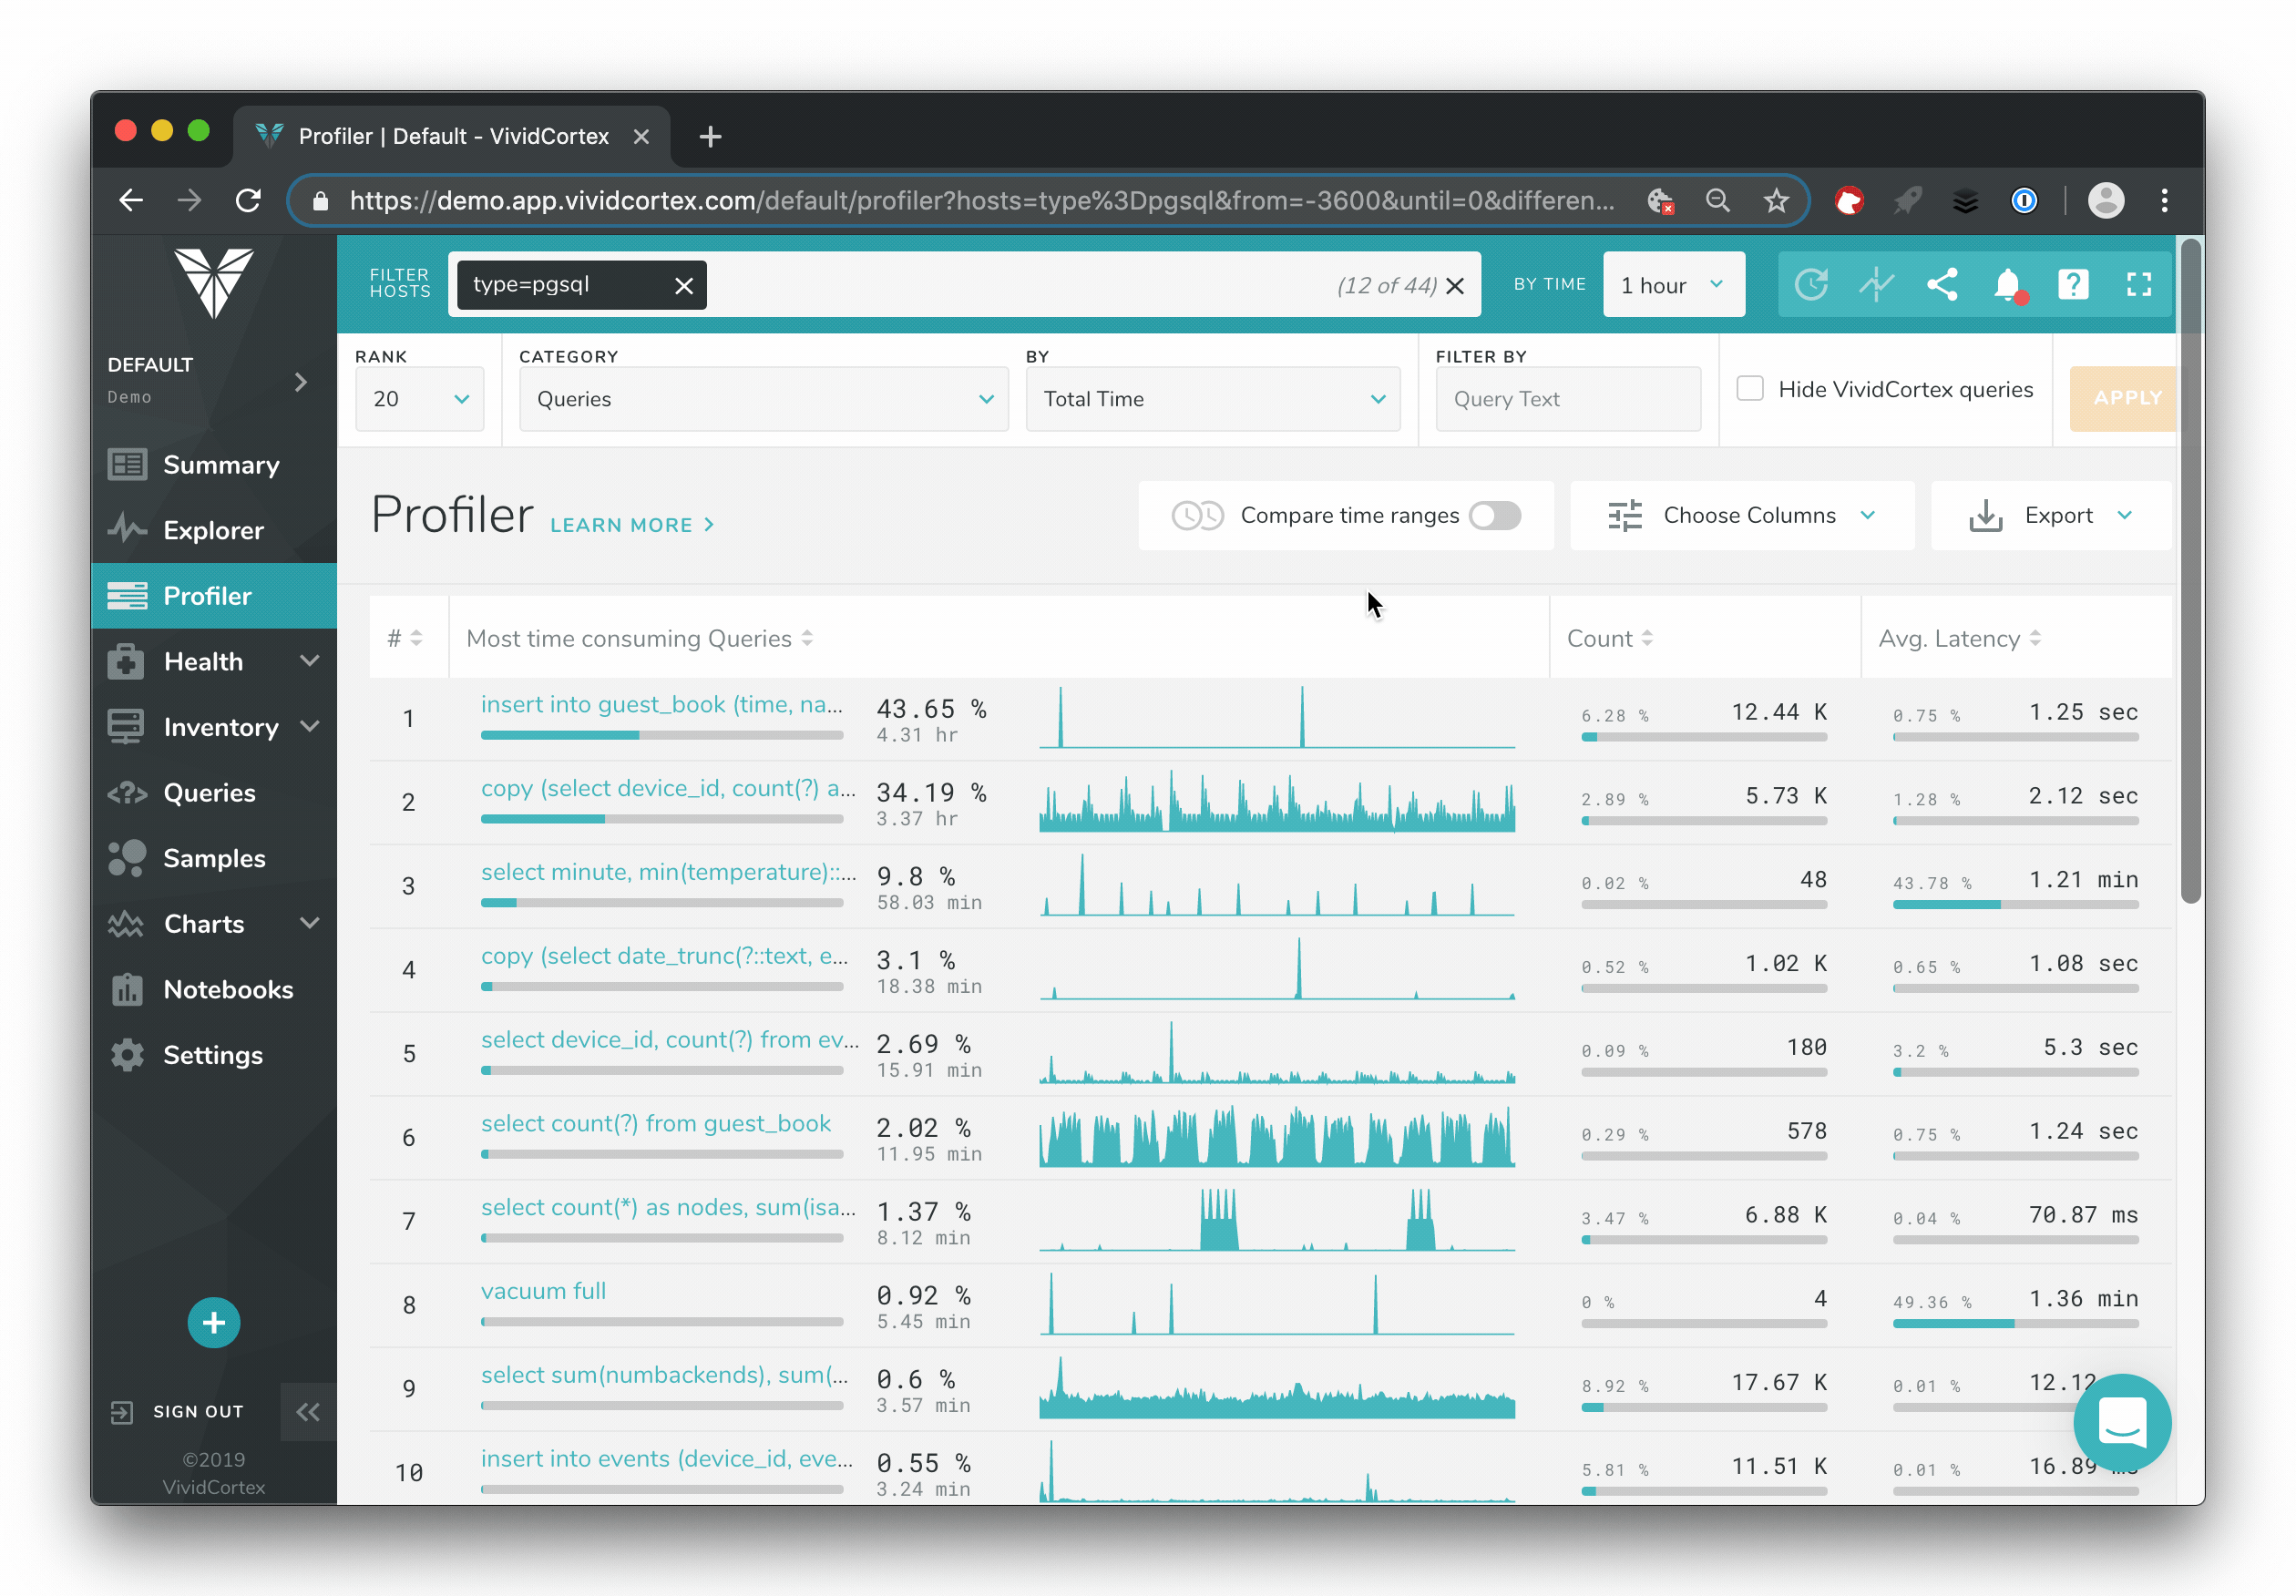Reload the browser page

(x=248, y=201)
